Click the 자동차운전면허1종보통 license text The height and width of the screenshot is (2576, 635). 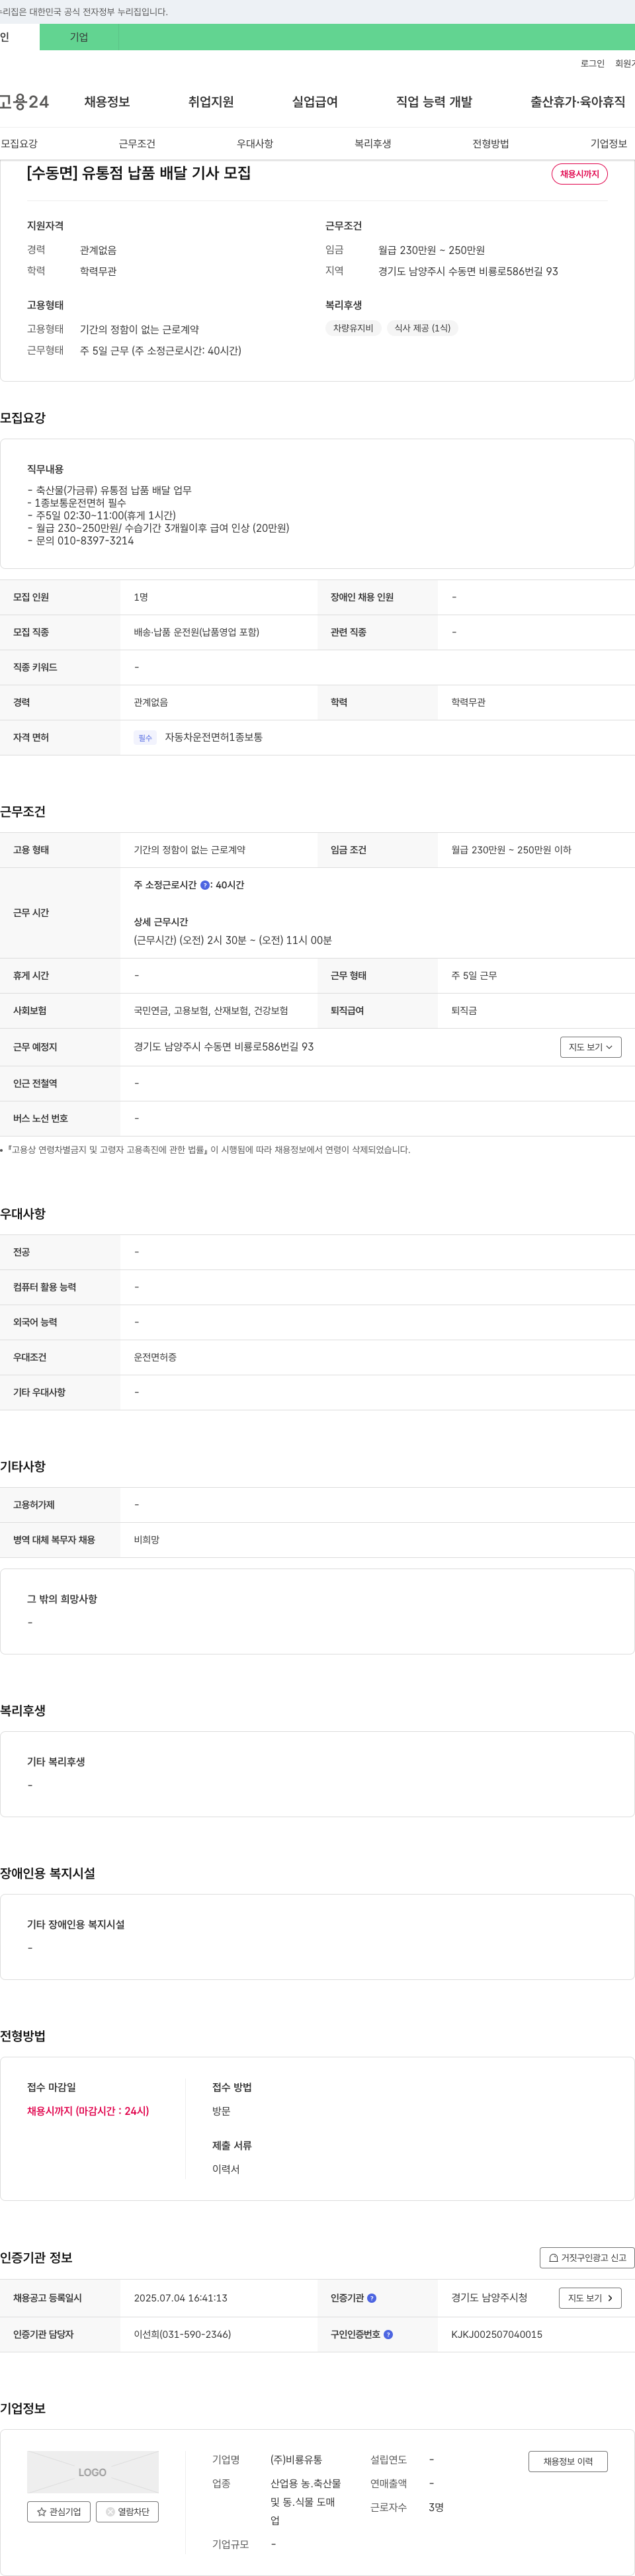click(214, 737)
